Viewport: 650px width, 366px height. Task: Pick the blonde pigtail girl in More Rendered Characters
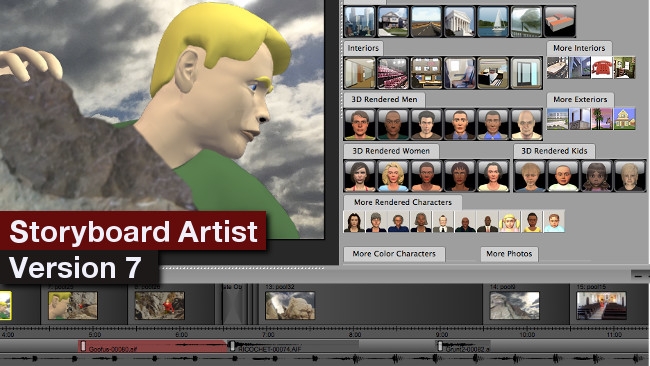pyautogui.click(x=509, y=221)
